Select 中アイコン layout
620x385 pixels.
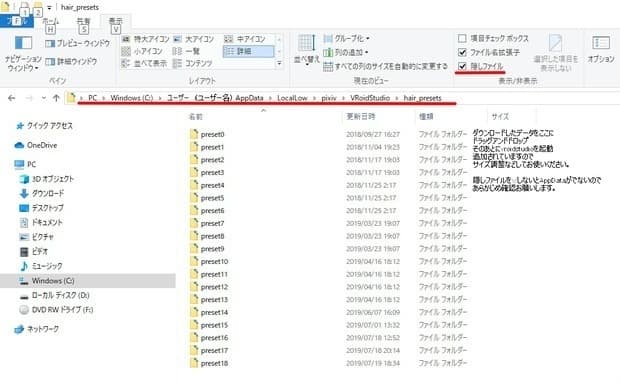pos(245,39)
